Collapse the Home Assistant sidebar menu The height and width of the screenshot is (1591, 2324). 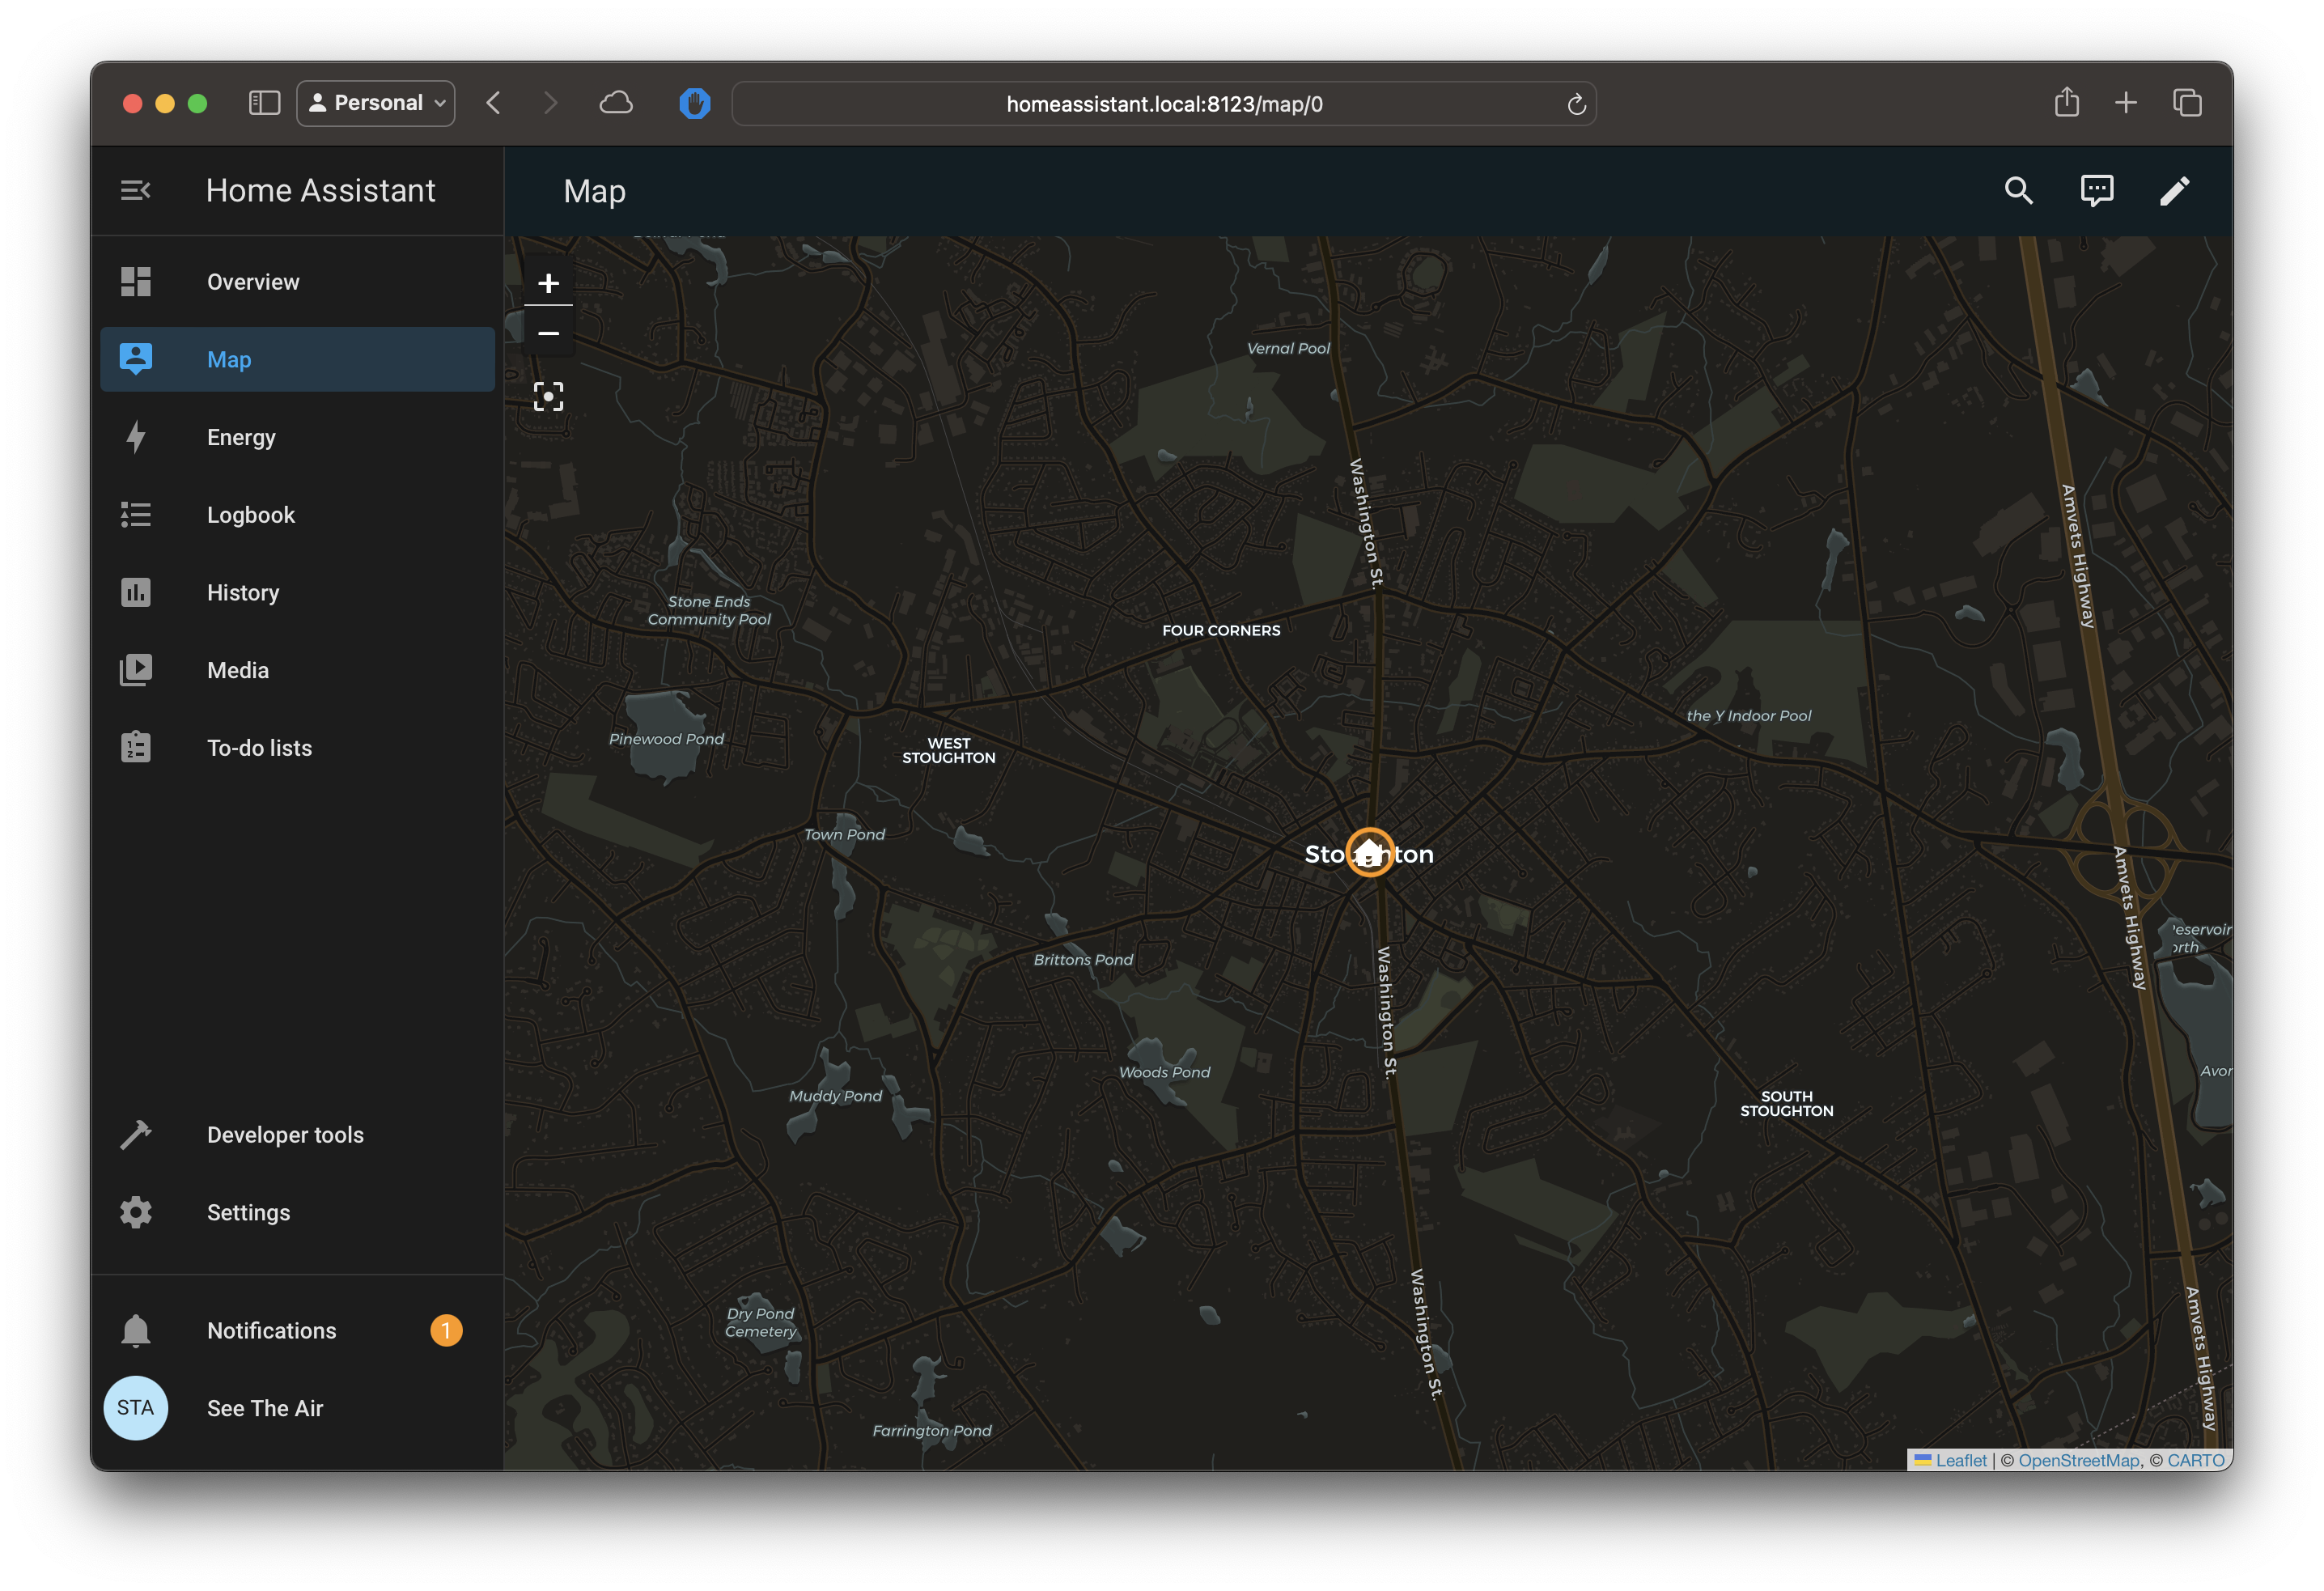[x=135, y=190]
